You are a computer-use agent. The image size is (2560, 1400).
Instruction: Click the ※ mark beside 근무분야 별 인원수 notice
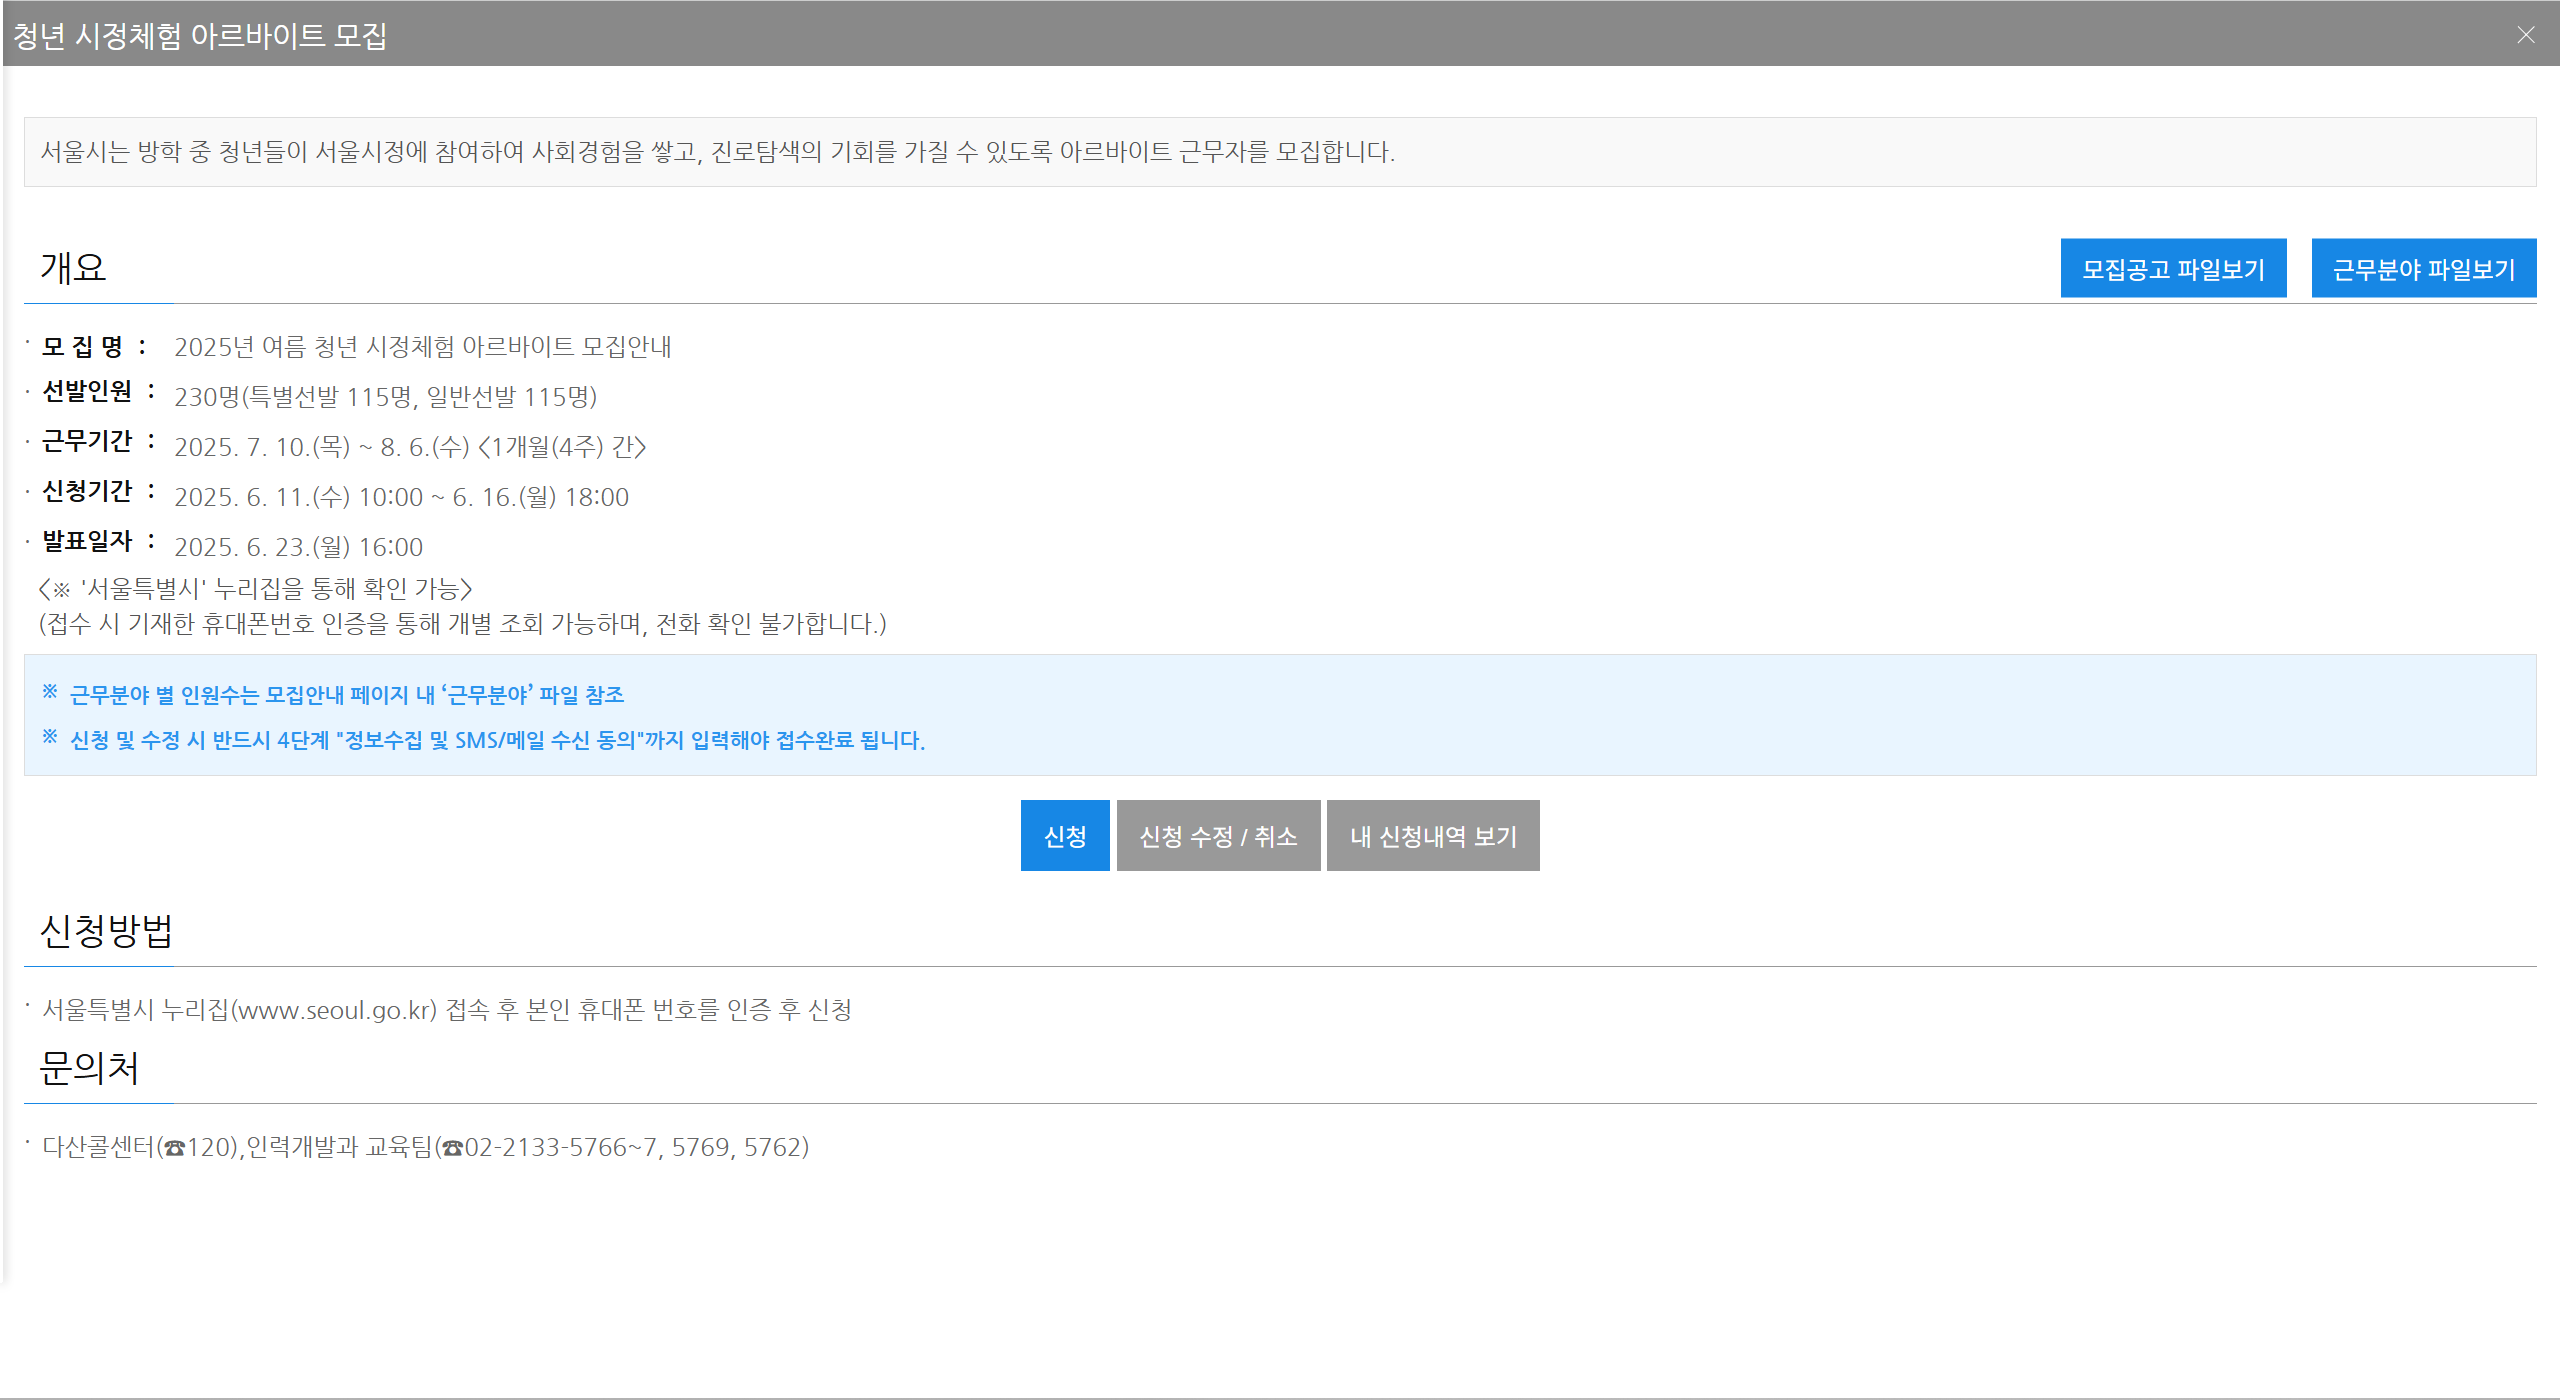point(50,691)
